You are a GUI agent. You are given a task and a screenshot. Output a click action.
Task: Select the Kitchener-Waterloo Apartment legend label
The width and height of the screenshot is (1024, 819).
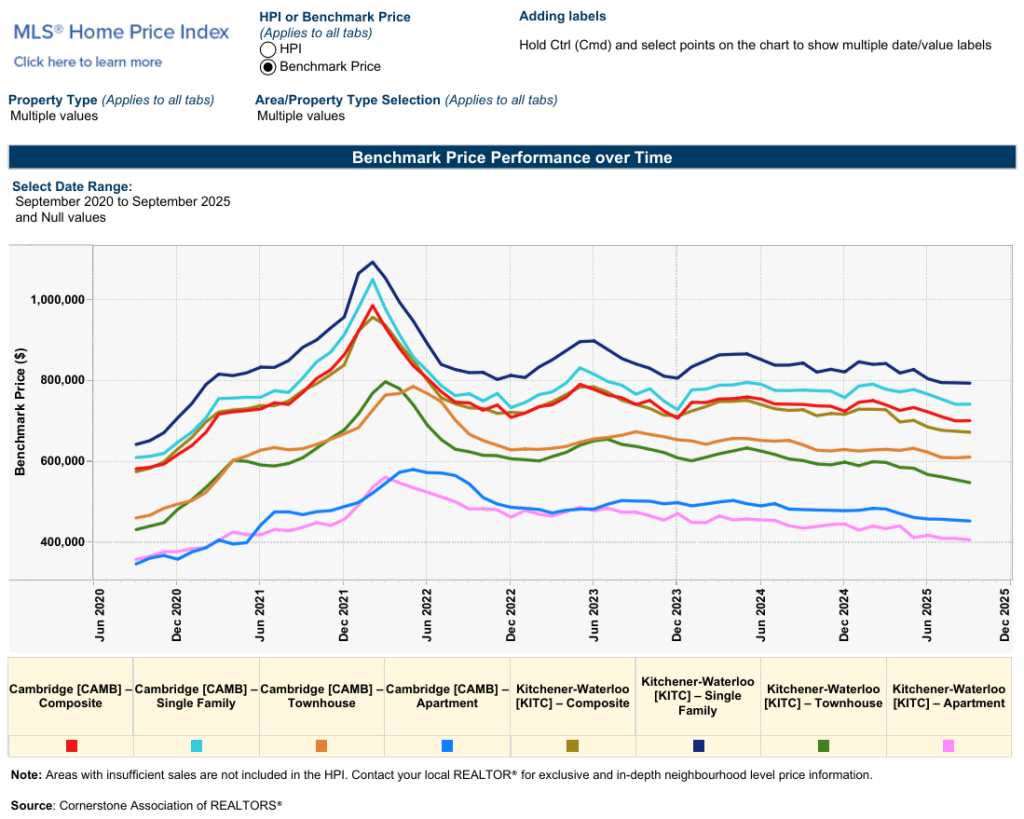948,696
